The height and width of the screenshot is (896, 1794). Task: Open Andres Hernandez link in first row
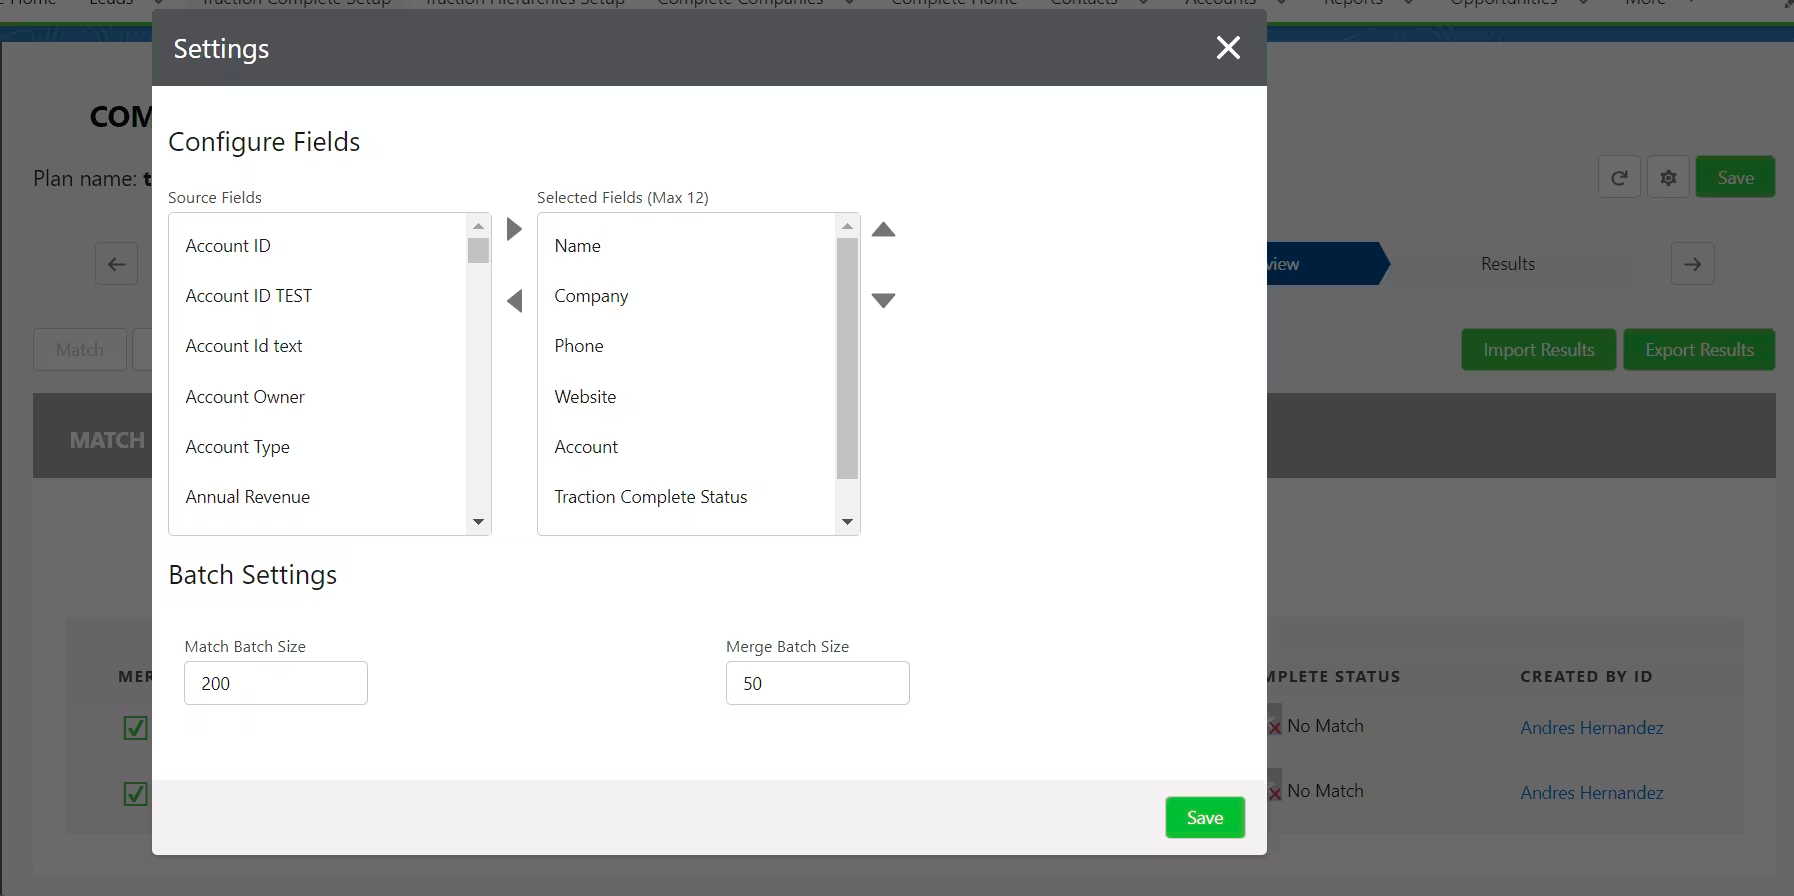pyautogui.click(x=1592, y=728)
